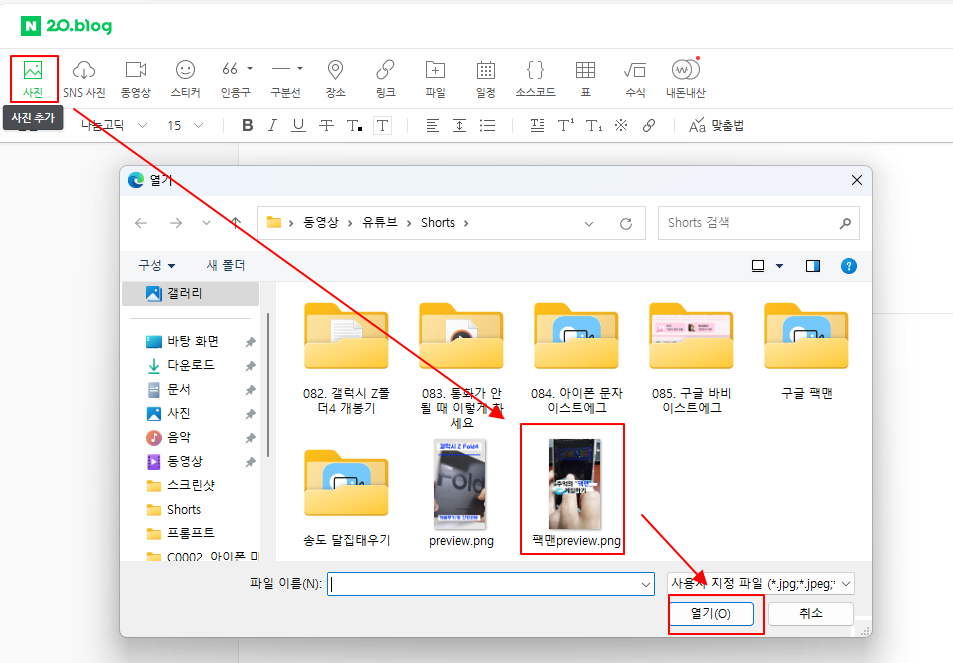Click the 열기(O) open button
This screenshot has height=663, width=953.
(x=711, y=614)
